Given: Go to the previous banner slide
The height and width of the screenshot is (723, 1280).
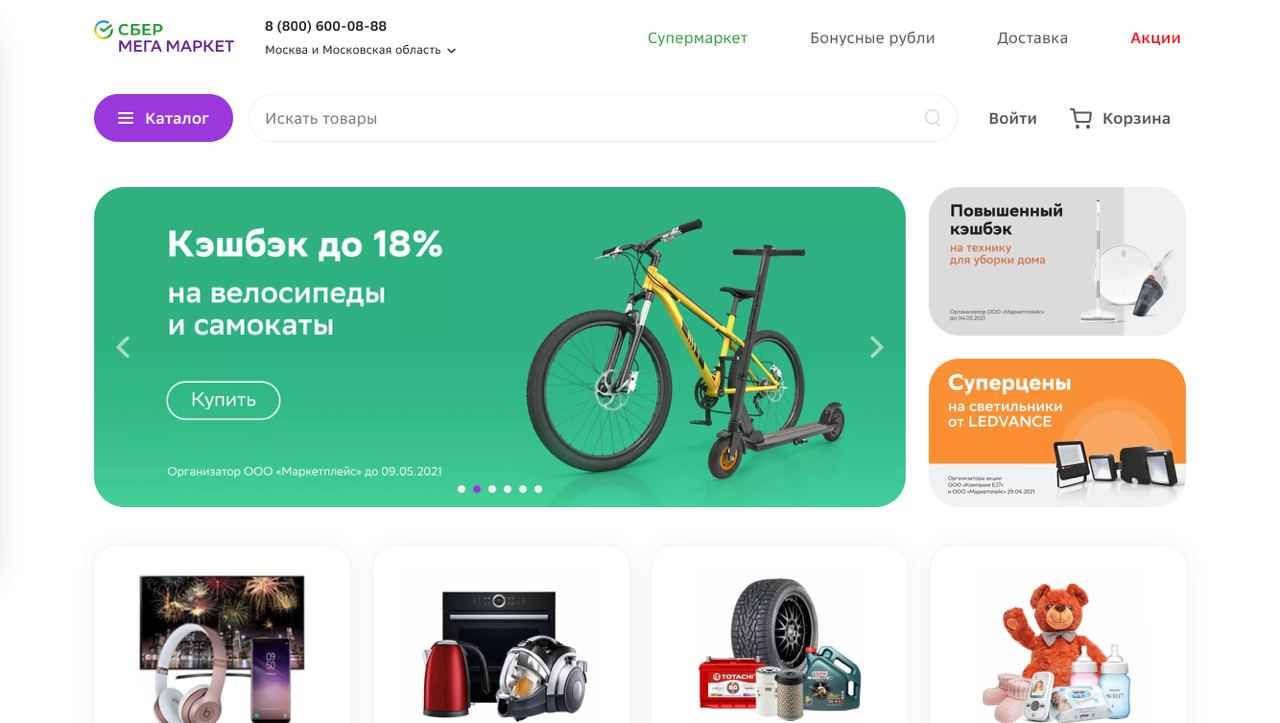Looking at the screenshot, I should (123, 347).
